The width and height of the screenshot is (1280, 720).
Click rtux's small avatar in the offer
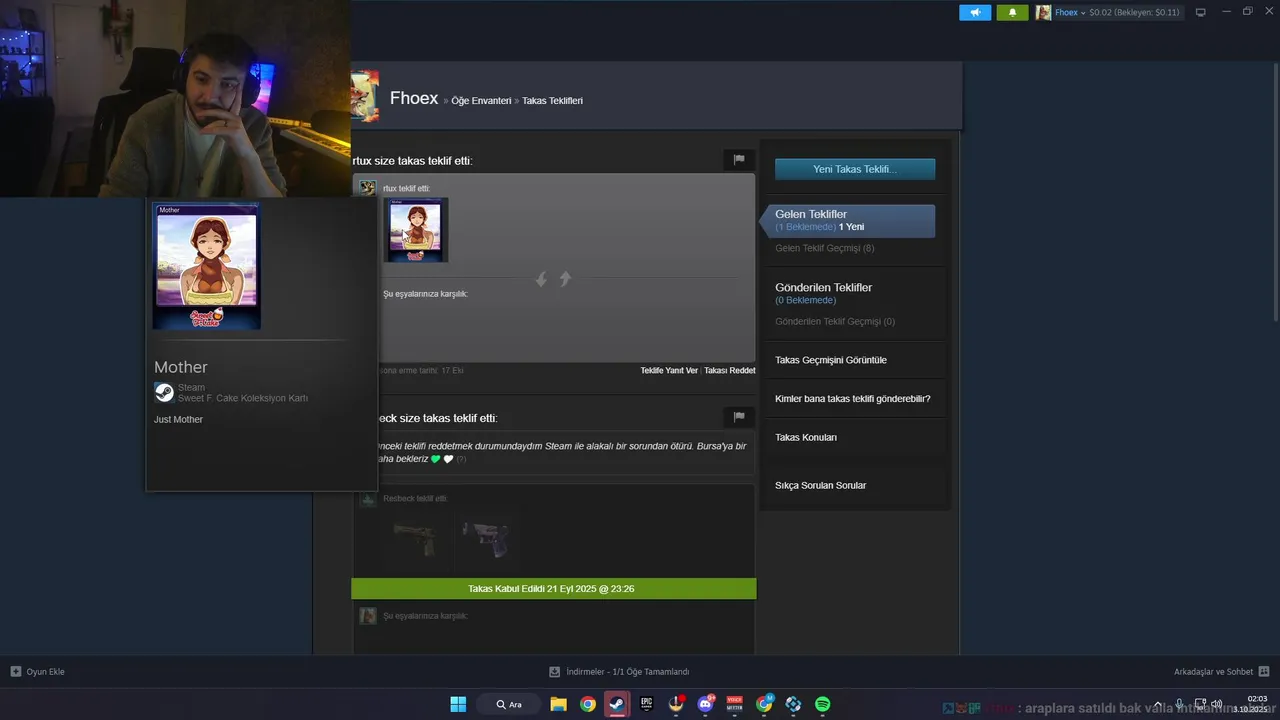[367, 188]
